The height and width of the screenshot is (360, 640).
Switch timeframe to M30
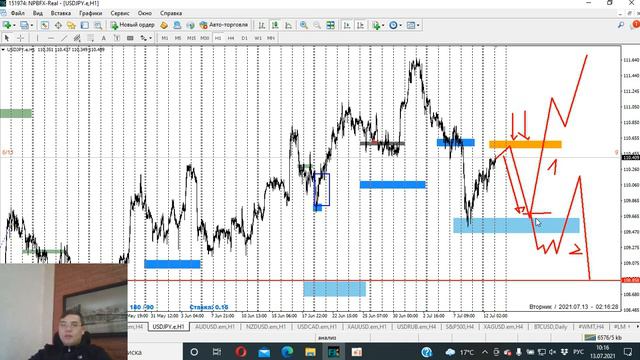[204, 38]
